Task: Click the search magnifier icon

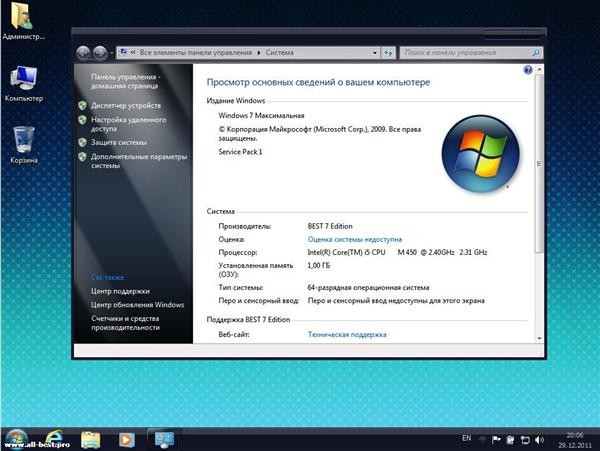Action: 536,53
